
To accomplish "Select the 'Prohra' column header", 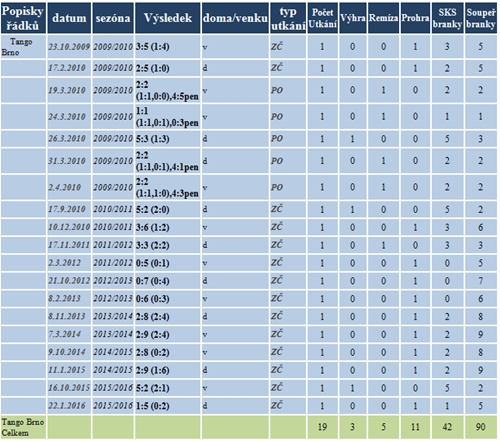I will pyautogui.click(x=415, y=18).
